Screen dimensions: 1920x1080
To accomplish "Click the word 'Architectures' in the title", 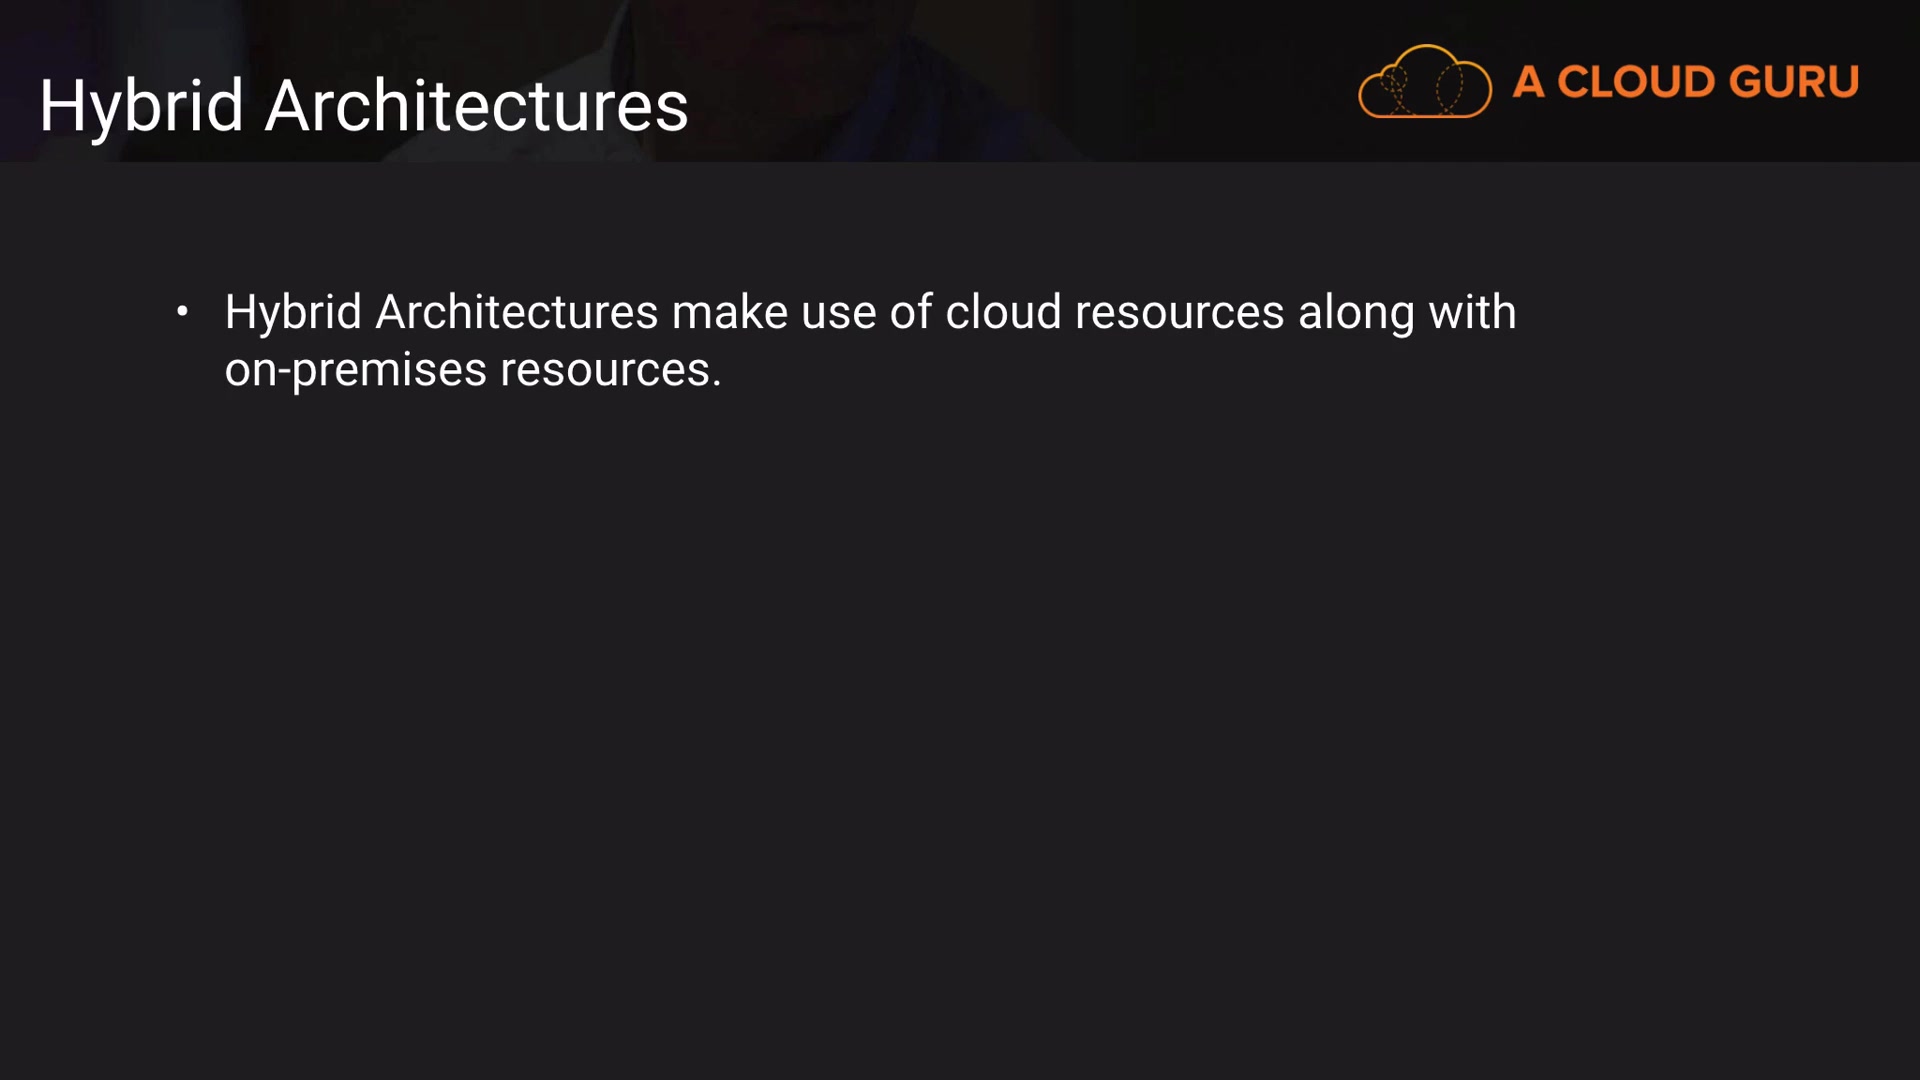I will [476, 106].
